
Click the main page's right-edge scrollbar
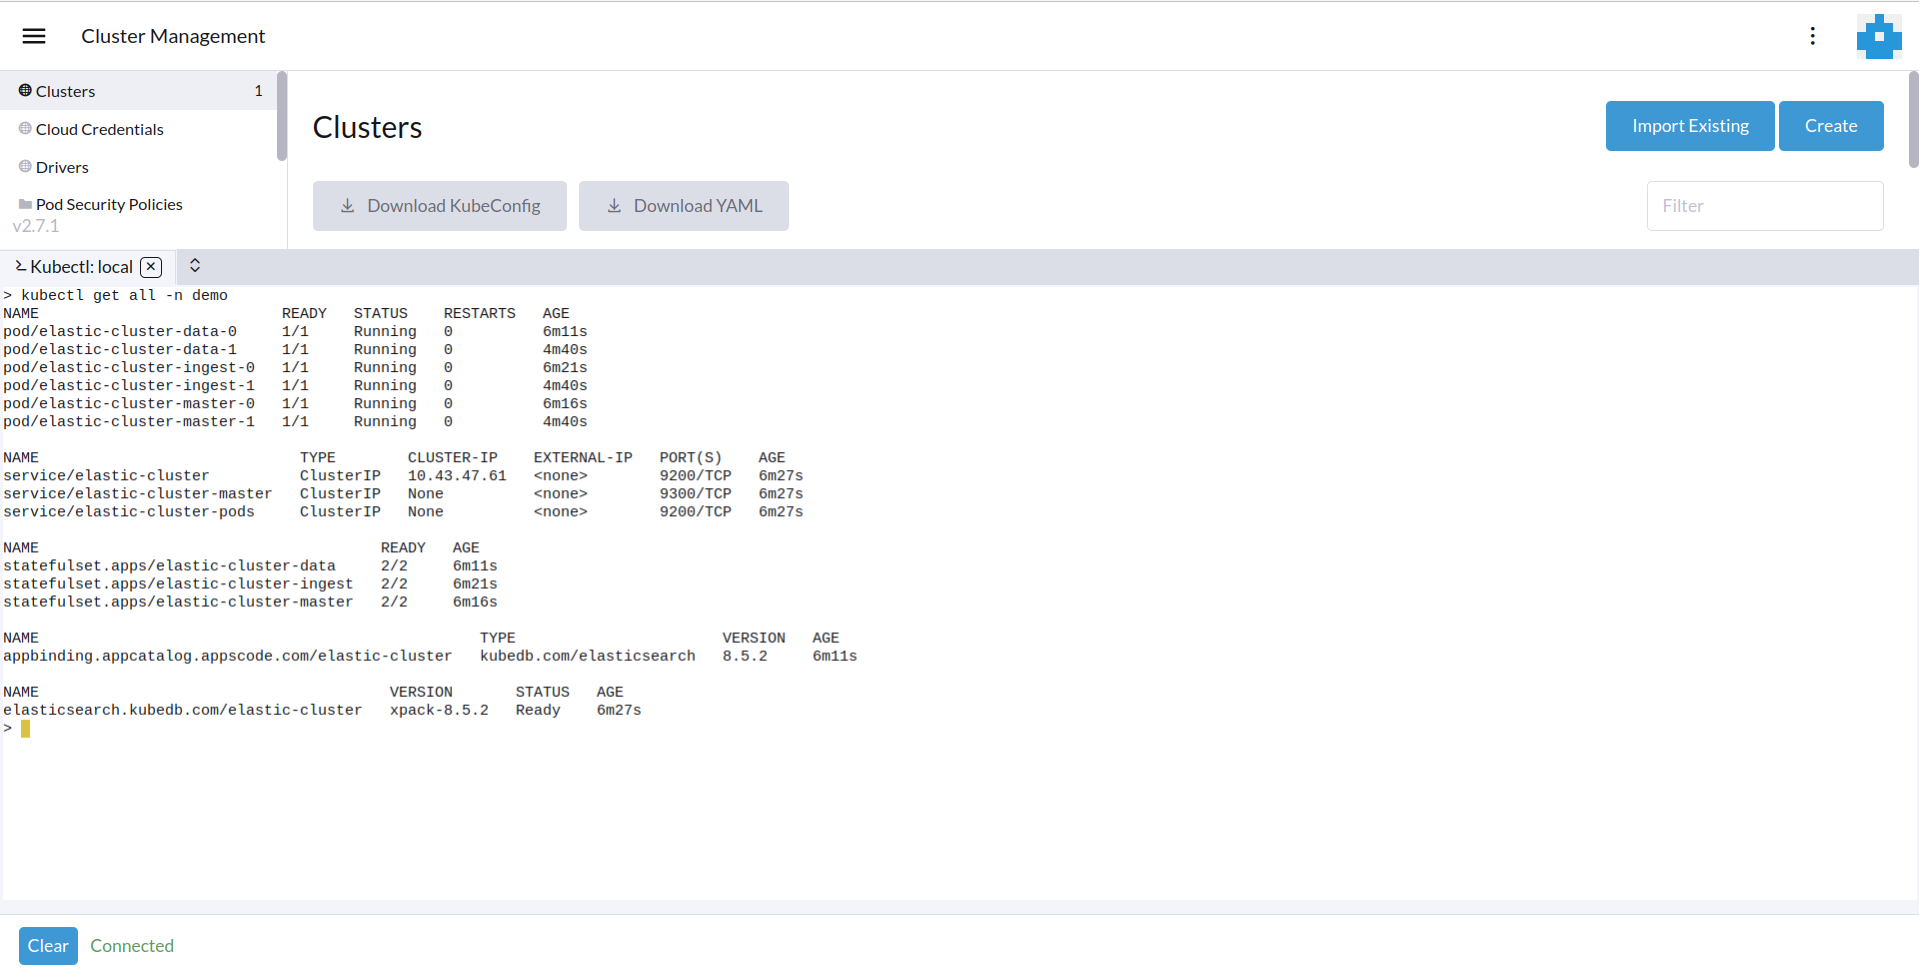[x=1913, y=120]
